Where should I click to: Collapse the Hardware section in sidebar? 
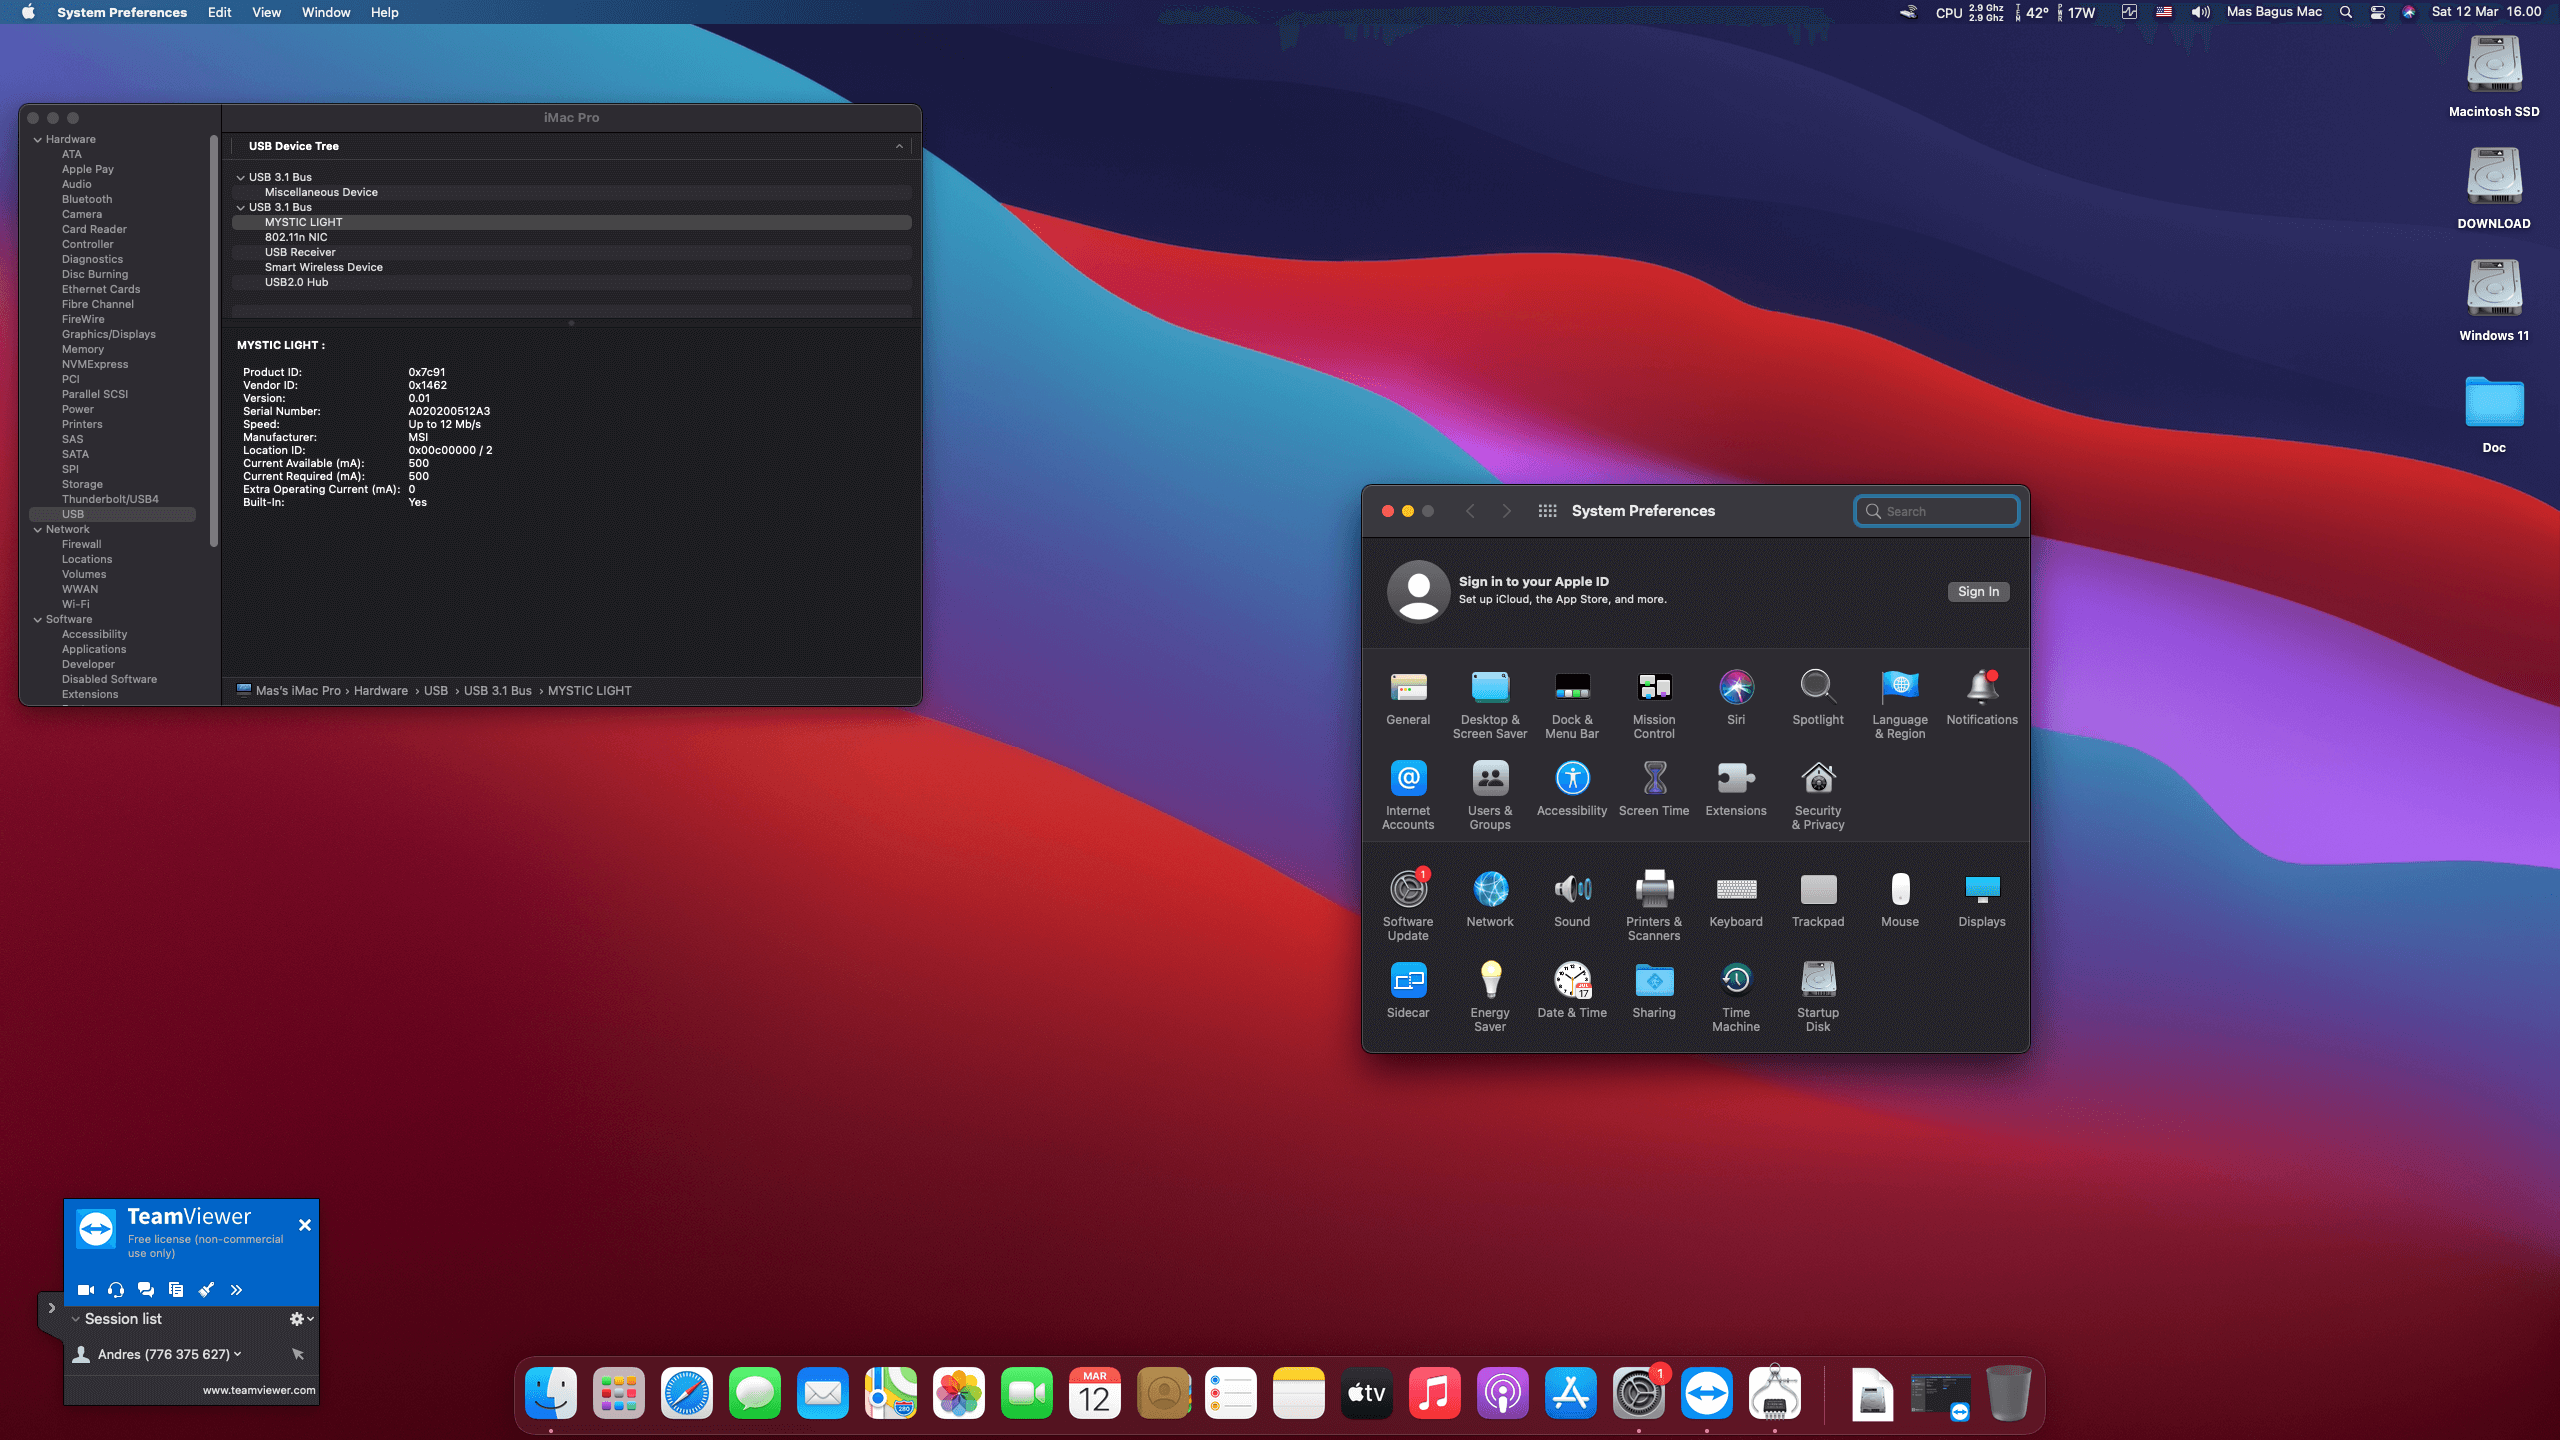38,140
